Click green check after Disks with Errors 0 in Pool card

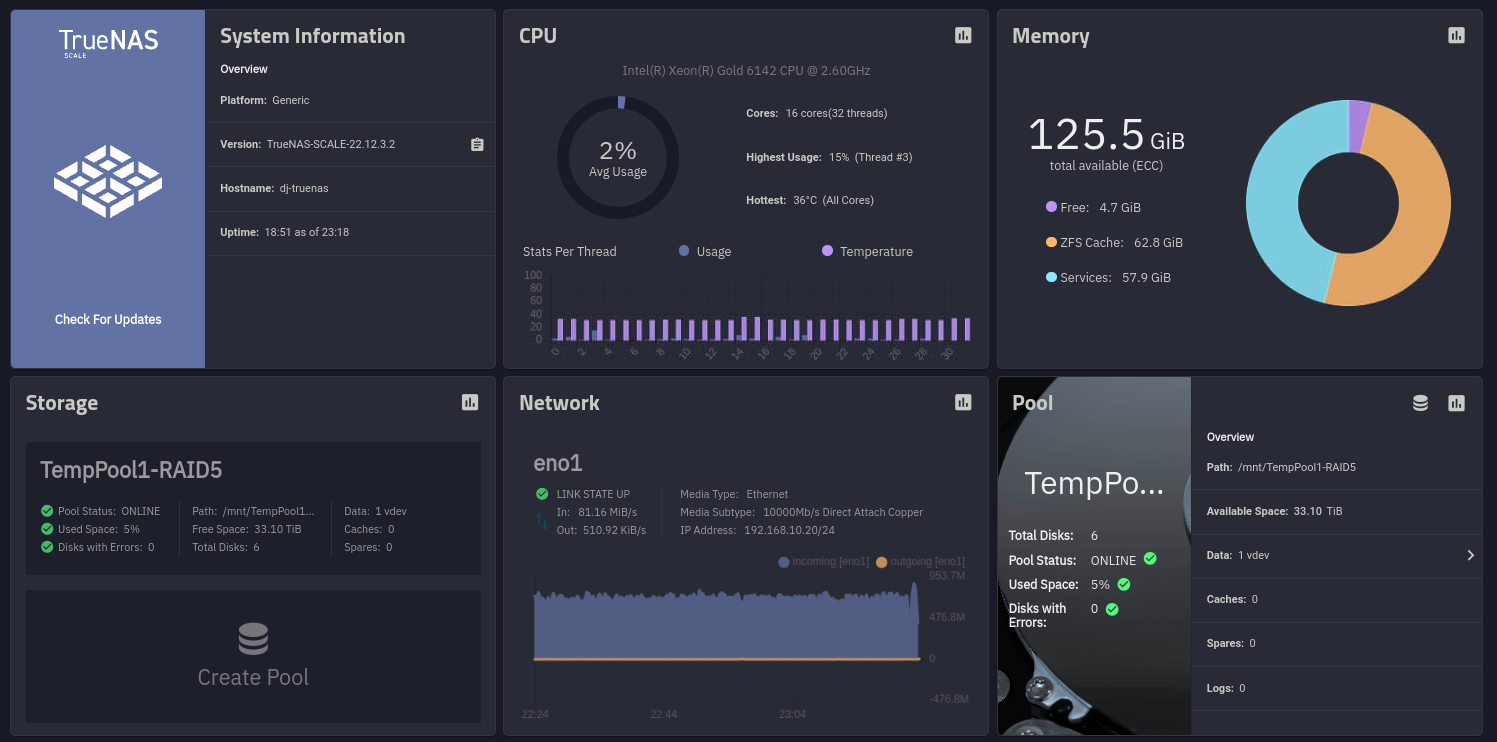[1112, 608]
